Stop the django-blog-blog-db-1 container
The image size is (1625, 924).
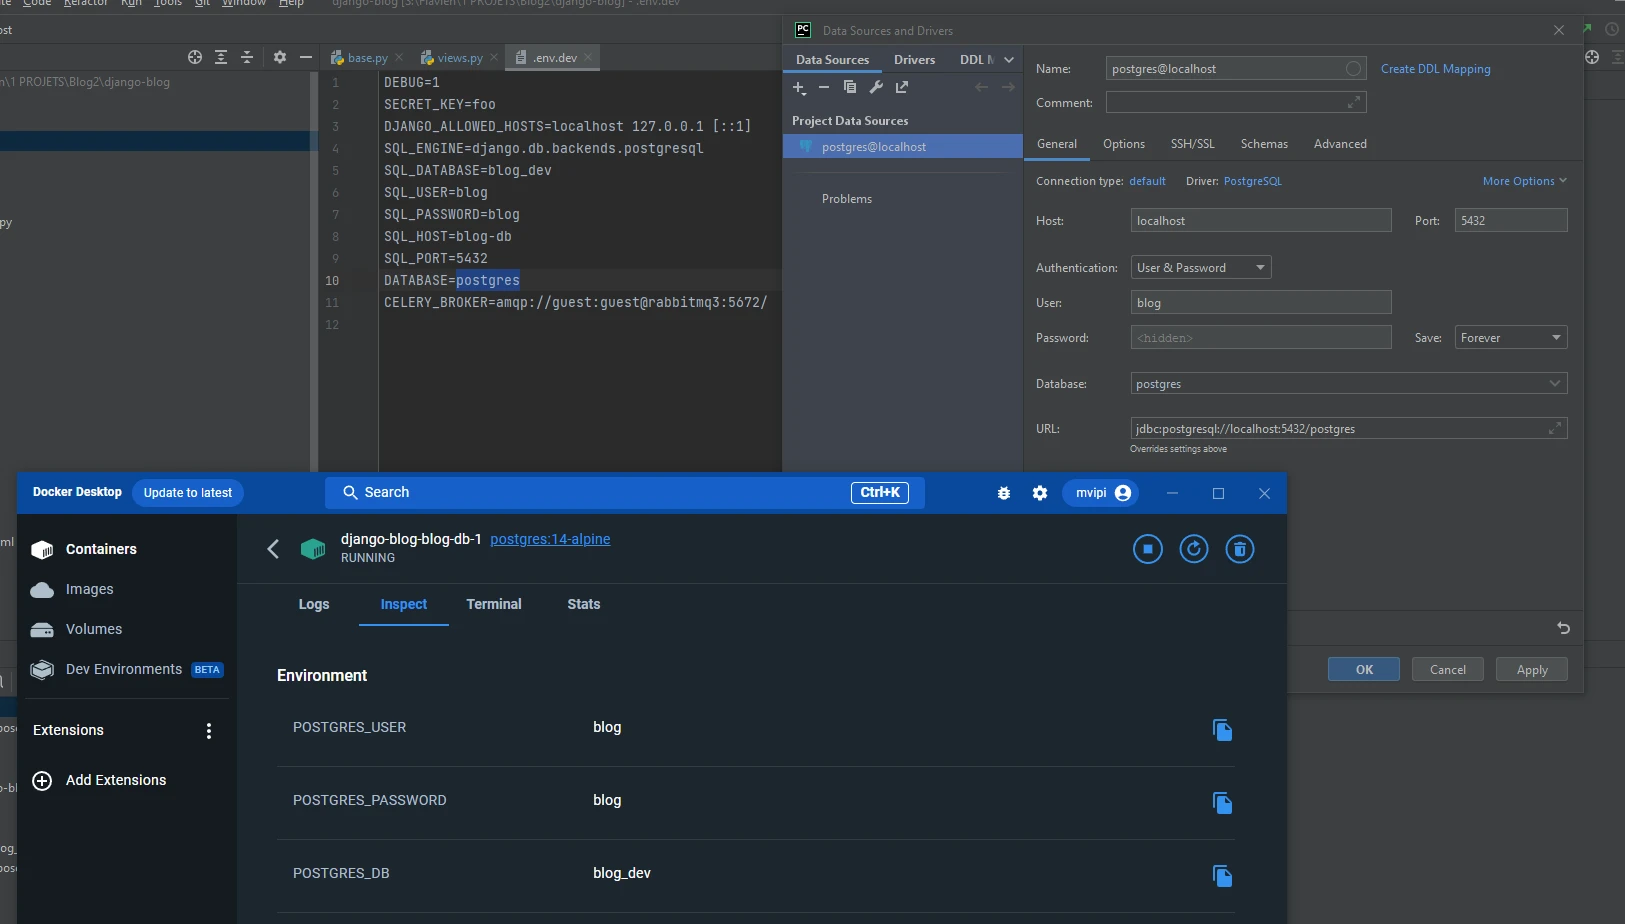(1147, 549)
